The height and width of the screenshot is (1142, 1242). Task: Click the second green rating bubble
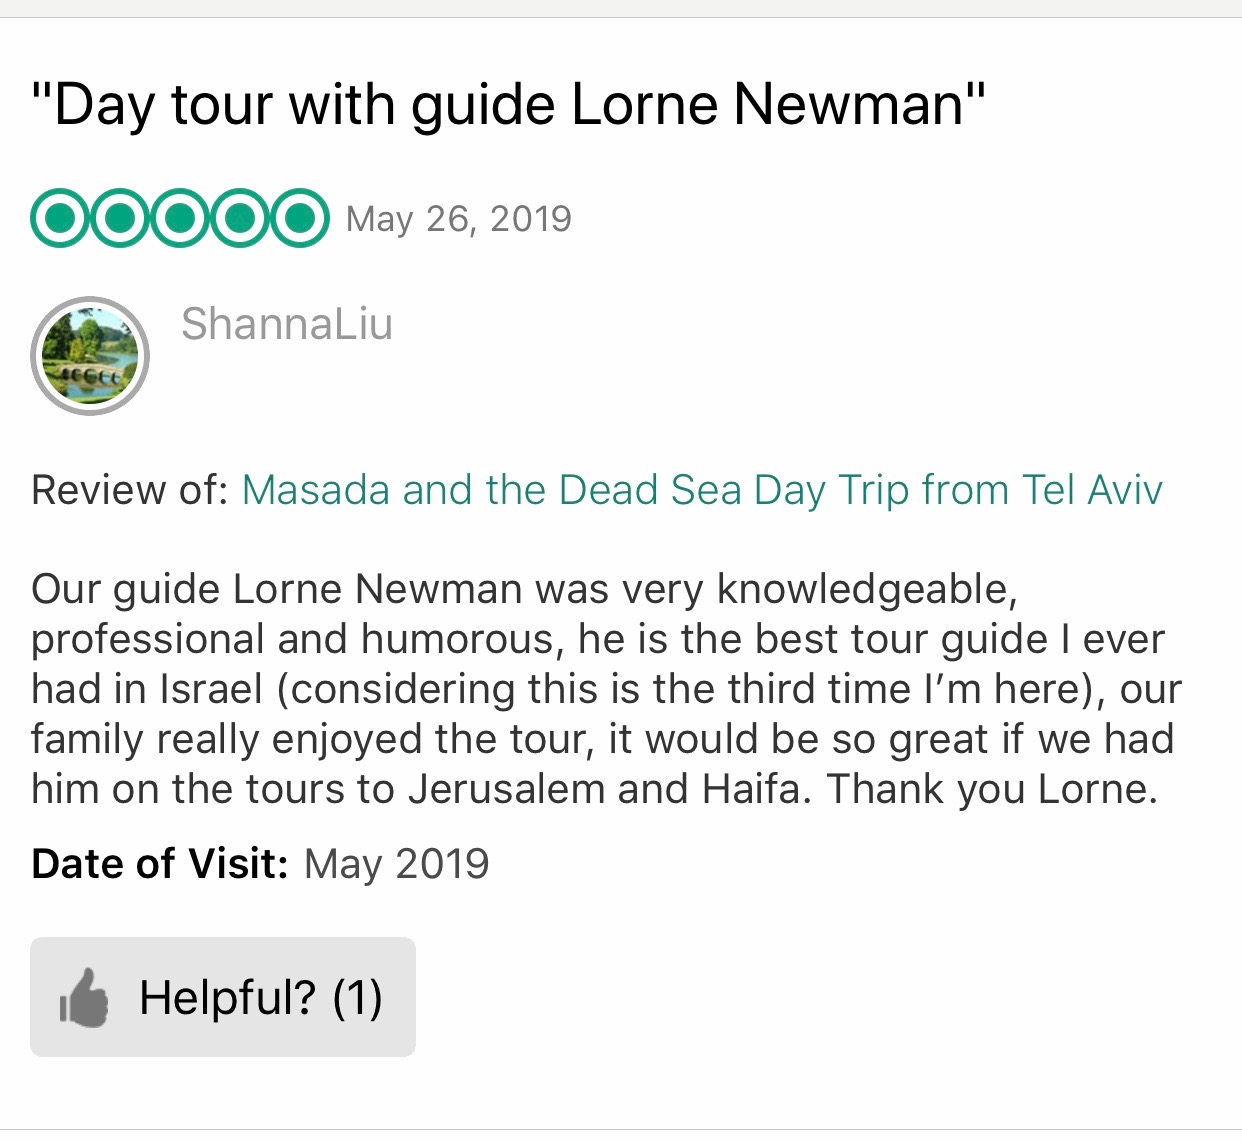(120, 217)
